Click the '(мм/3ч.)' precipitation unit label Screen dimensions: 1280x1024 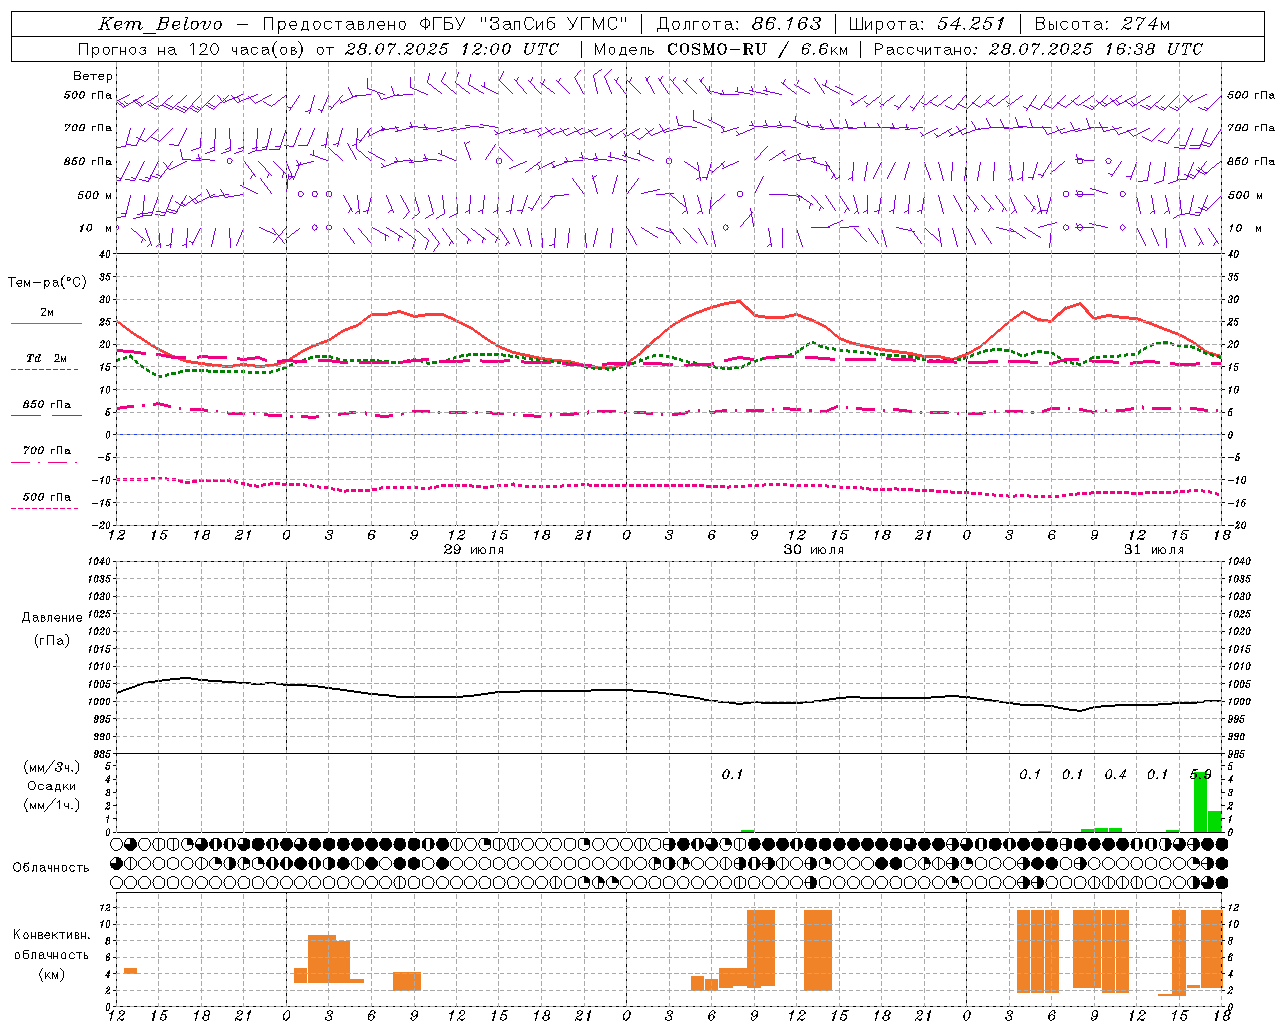tap(52, 768)
